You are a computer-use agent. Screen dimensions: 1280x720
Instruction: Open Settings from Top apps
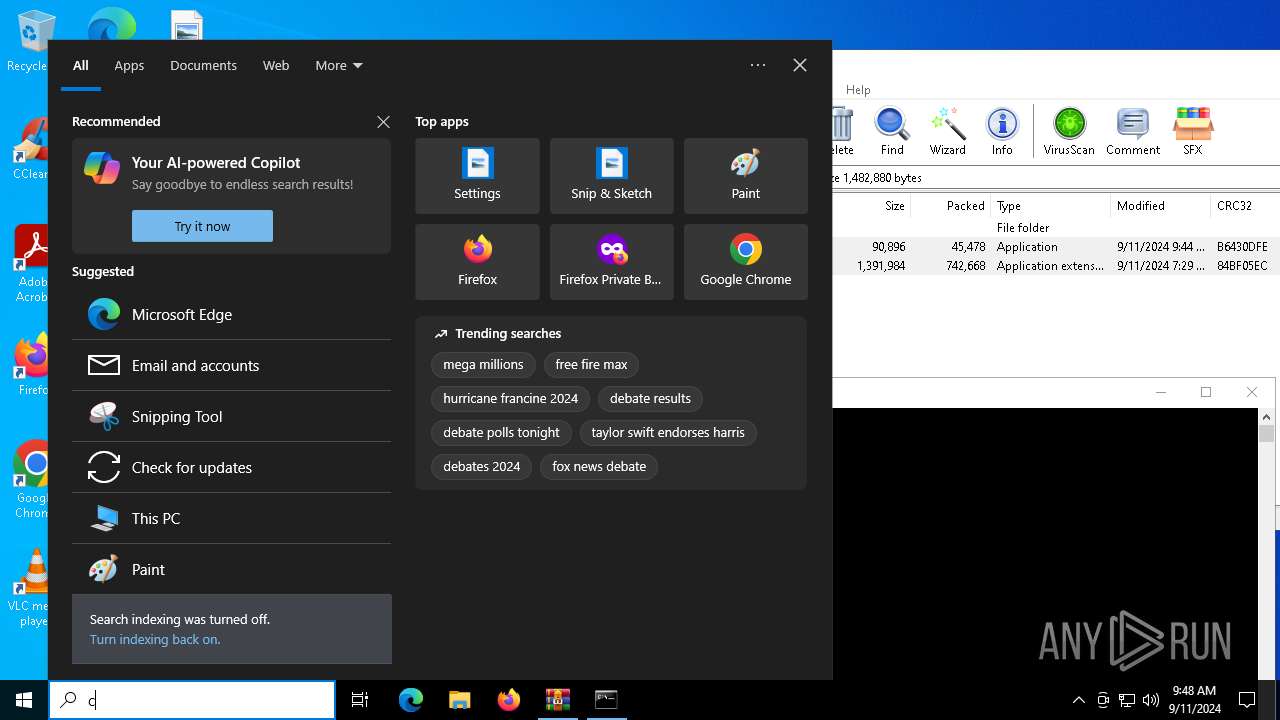477,176
